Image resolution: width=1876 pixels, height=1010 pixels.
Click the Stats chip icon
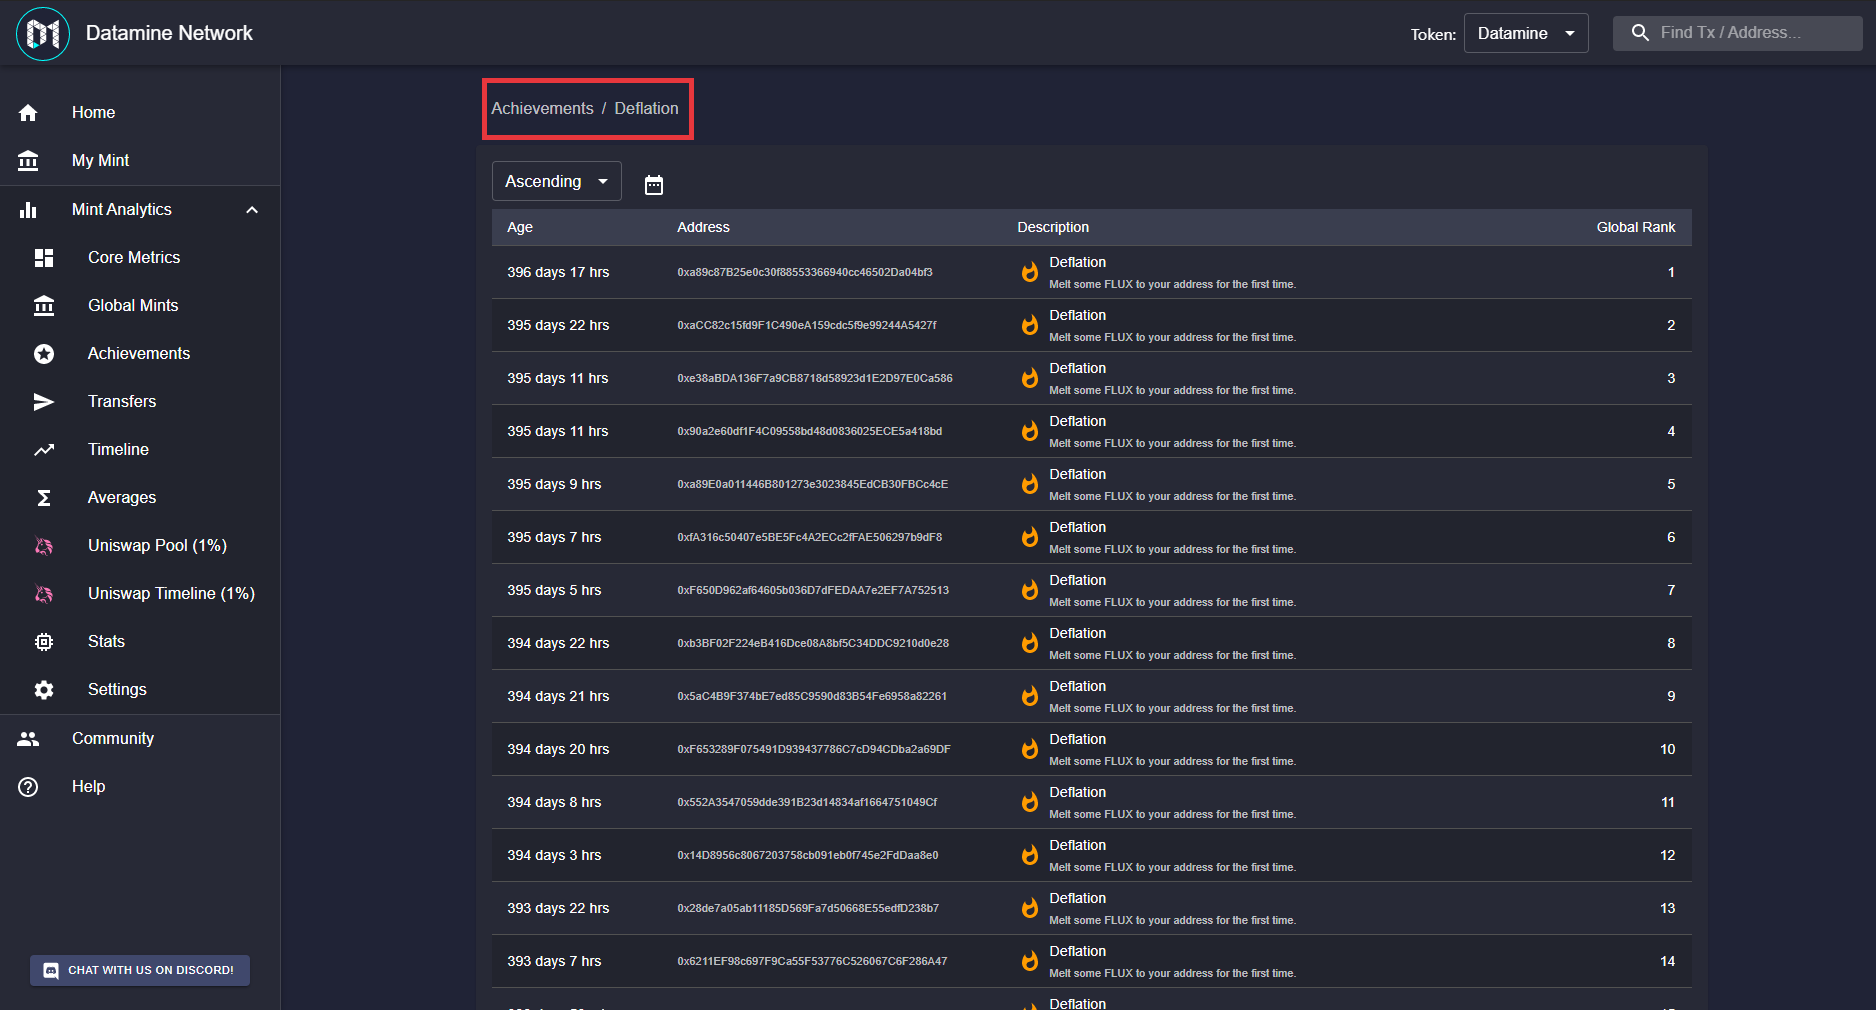(x=44, y=642)
